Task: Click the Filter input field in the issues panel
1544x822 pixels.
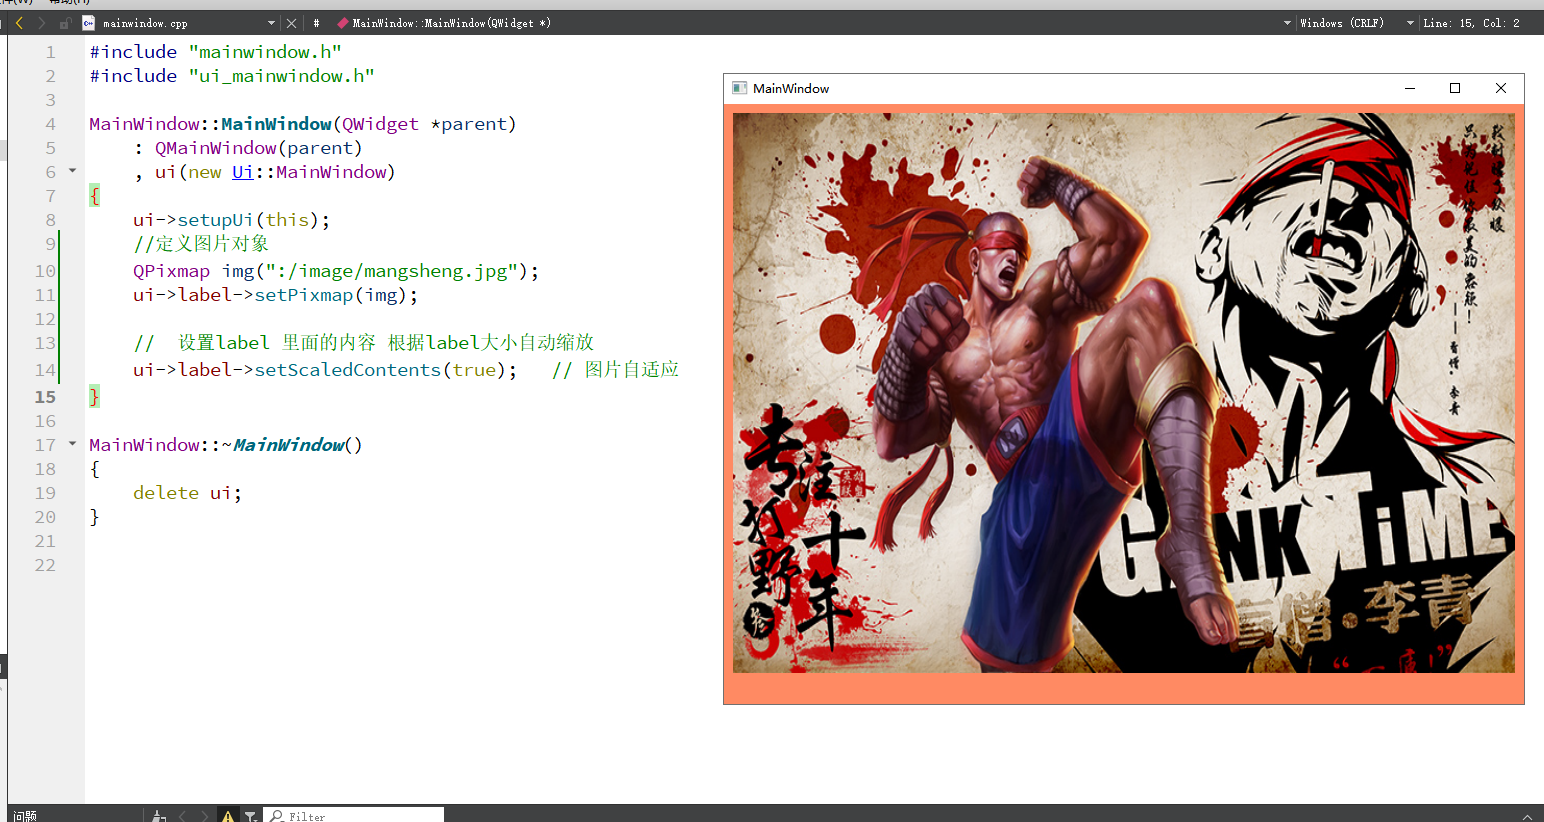Action: (354, 816)
